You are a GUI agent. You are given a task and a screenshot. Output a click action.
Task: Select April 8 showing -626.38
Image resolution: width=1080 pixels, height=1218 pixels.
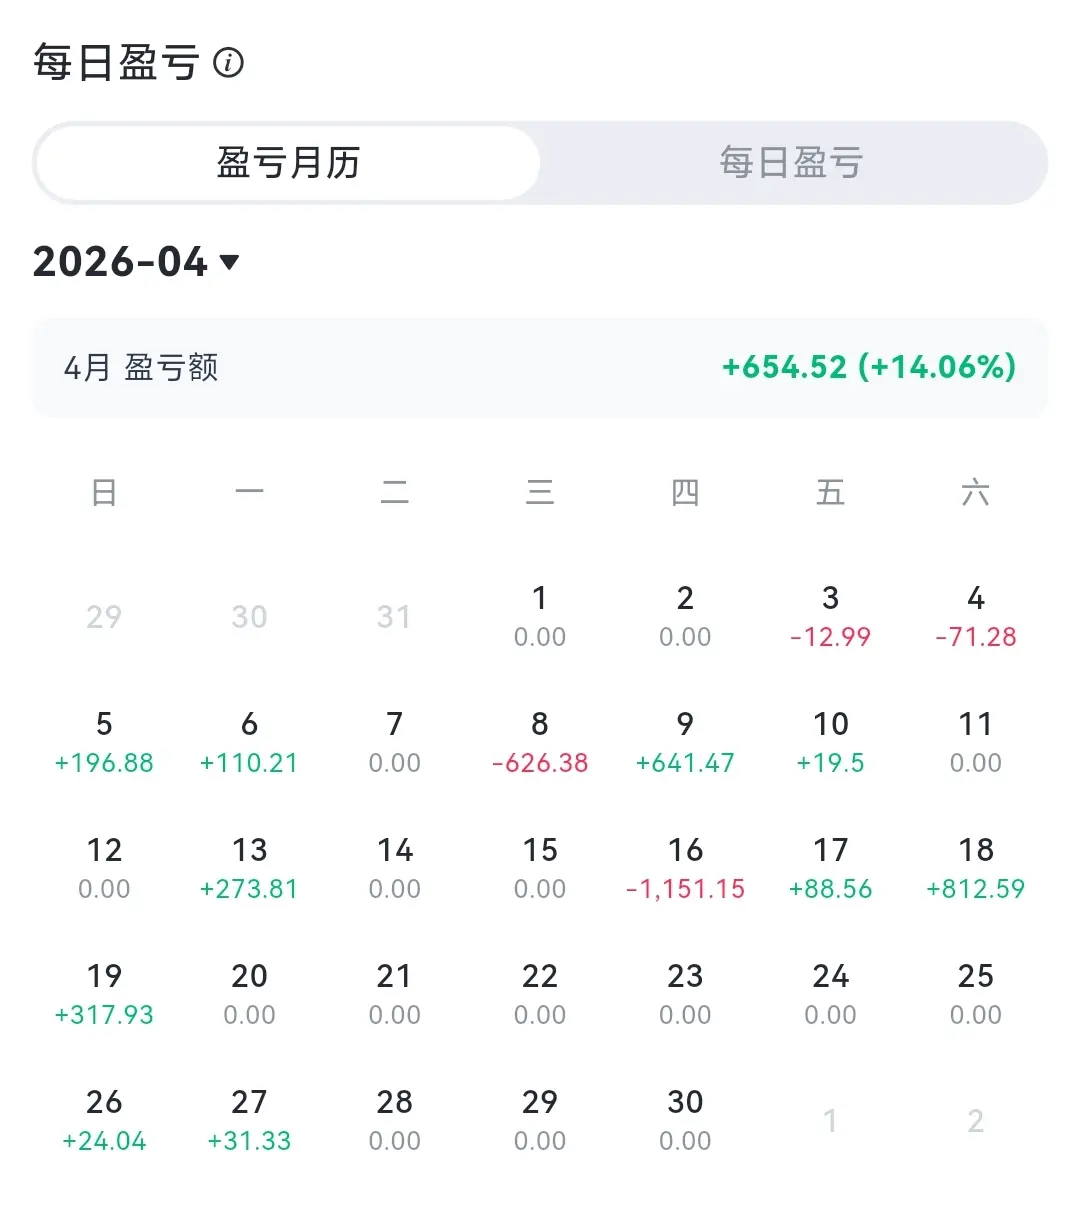coord(540,742)
